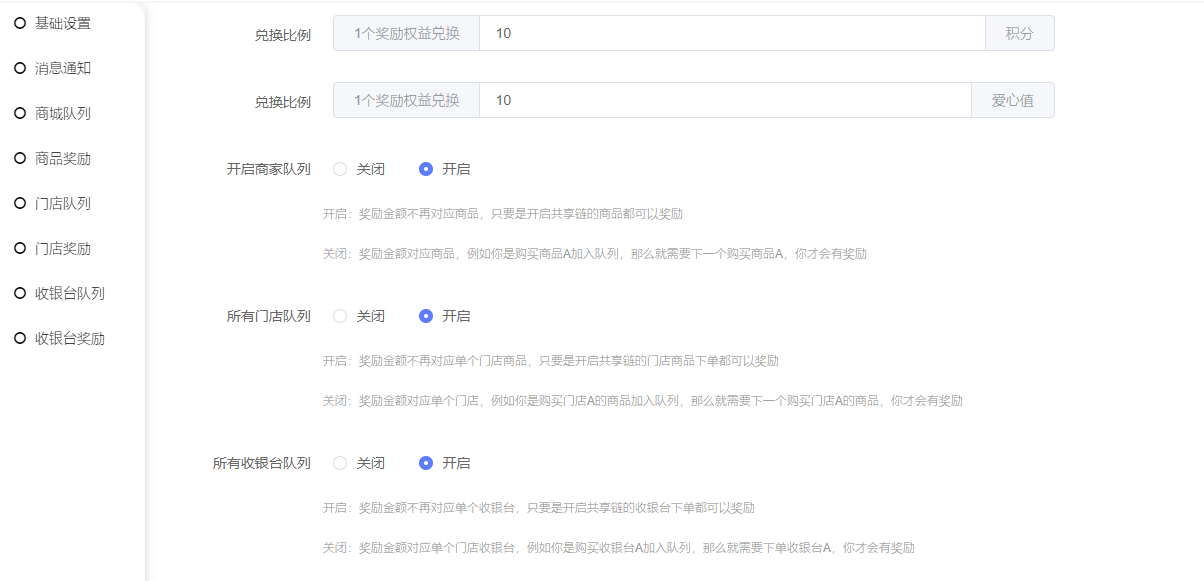Select 开启 for 所有收银台队列
The height and width of the screenshot is (581, 1204).
click(x=426, y=463)
